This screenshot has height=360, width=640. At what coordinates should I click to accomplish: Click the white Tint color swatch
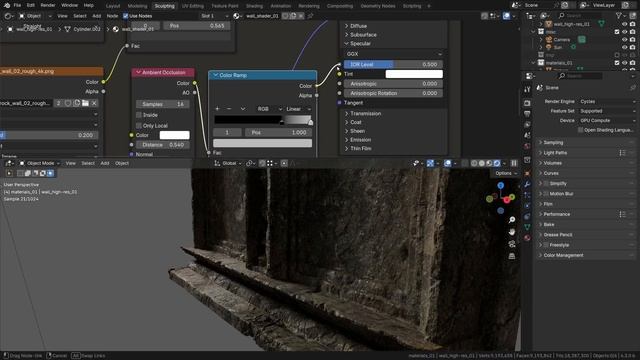tap(414, 74)
